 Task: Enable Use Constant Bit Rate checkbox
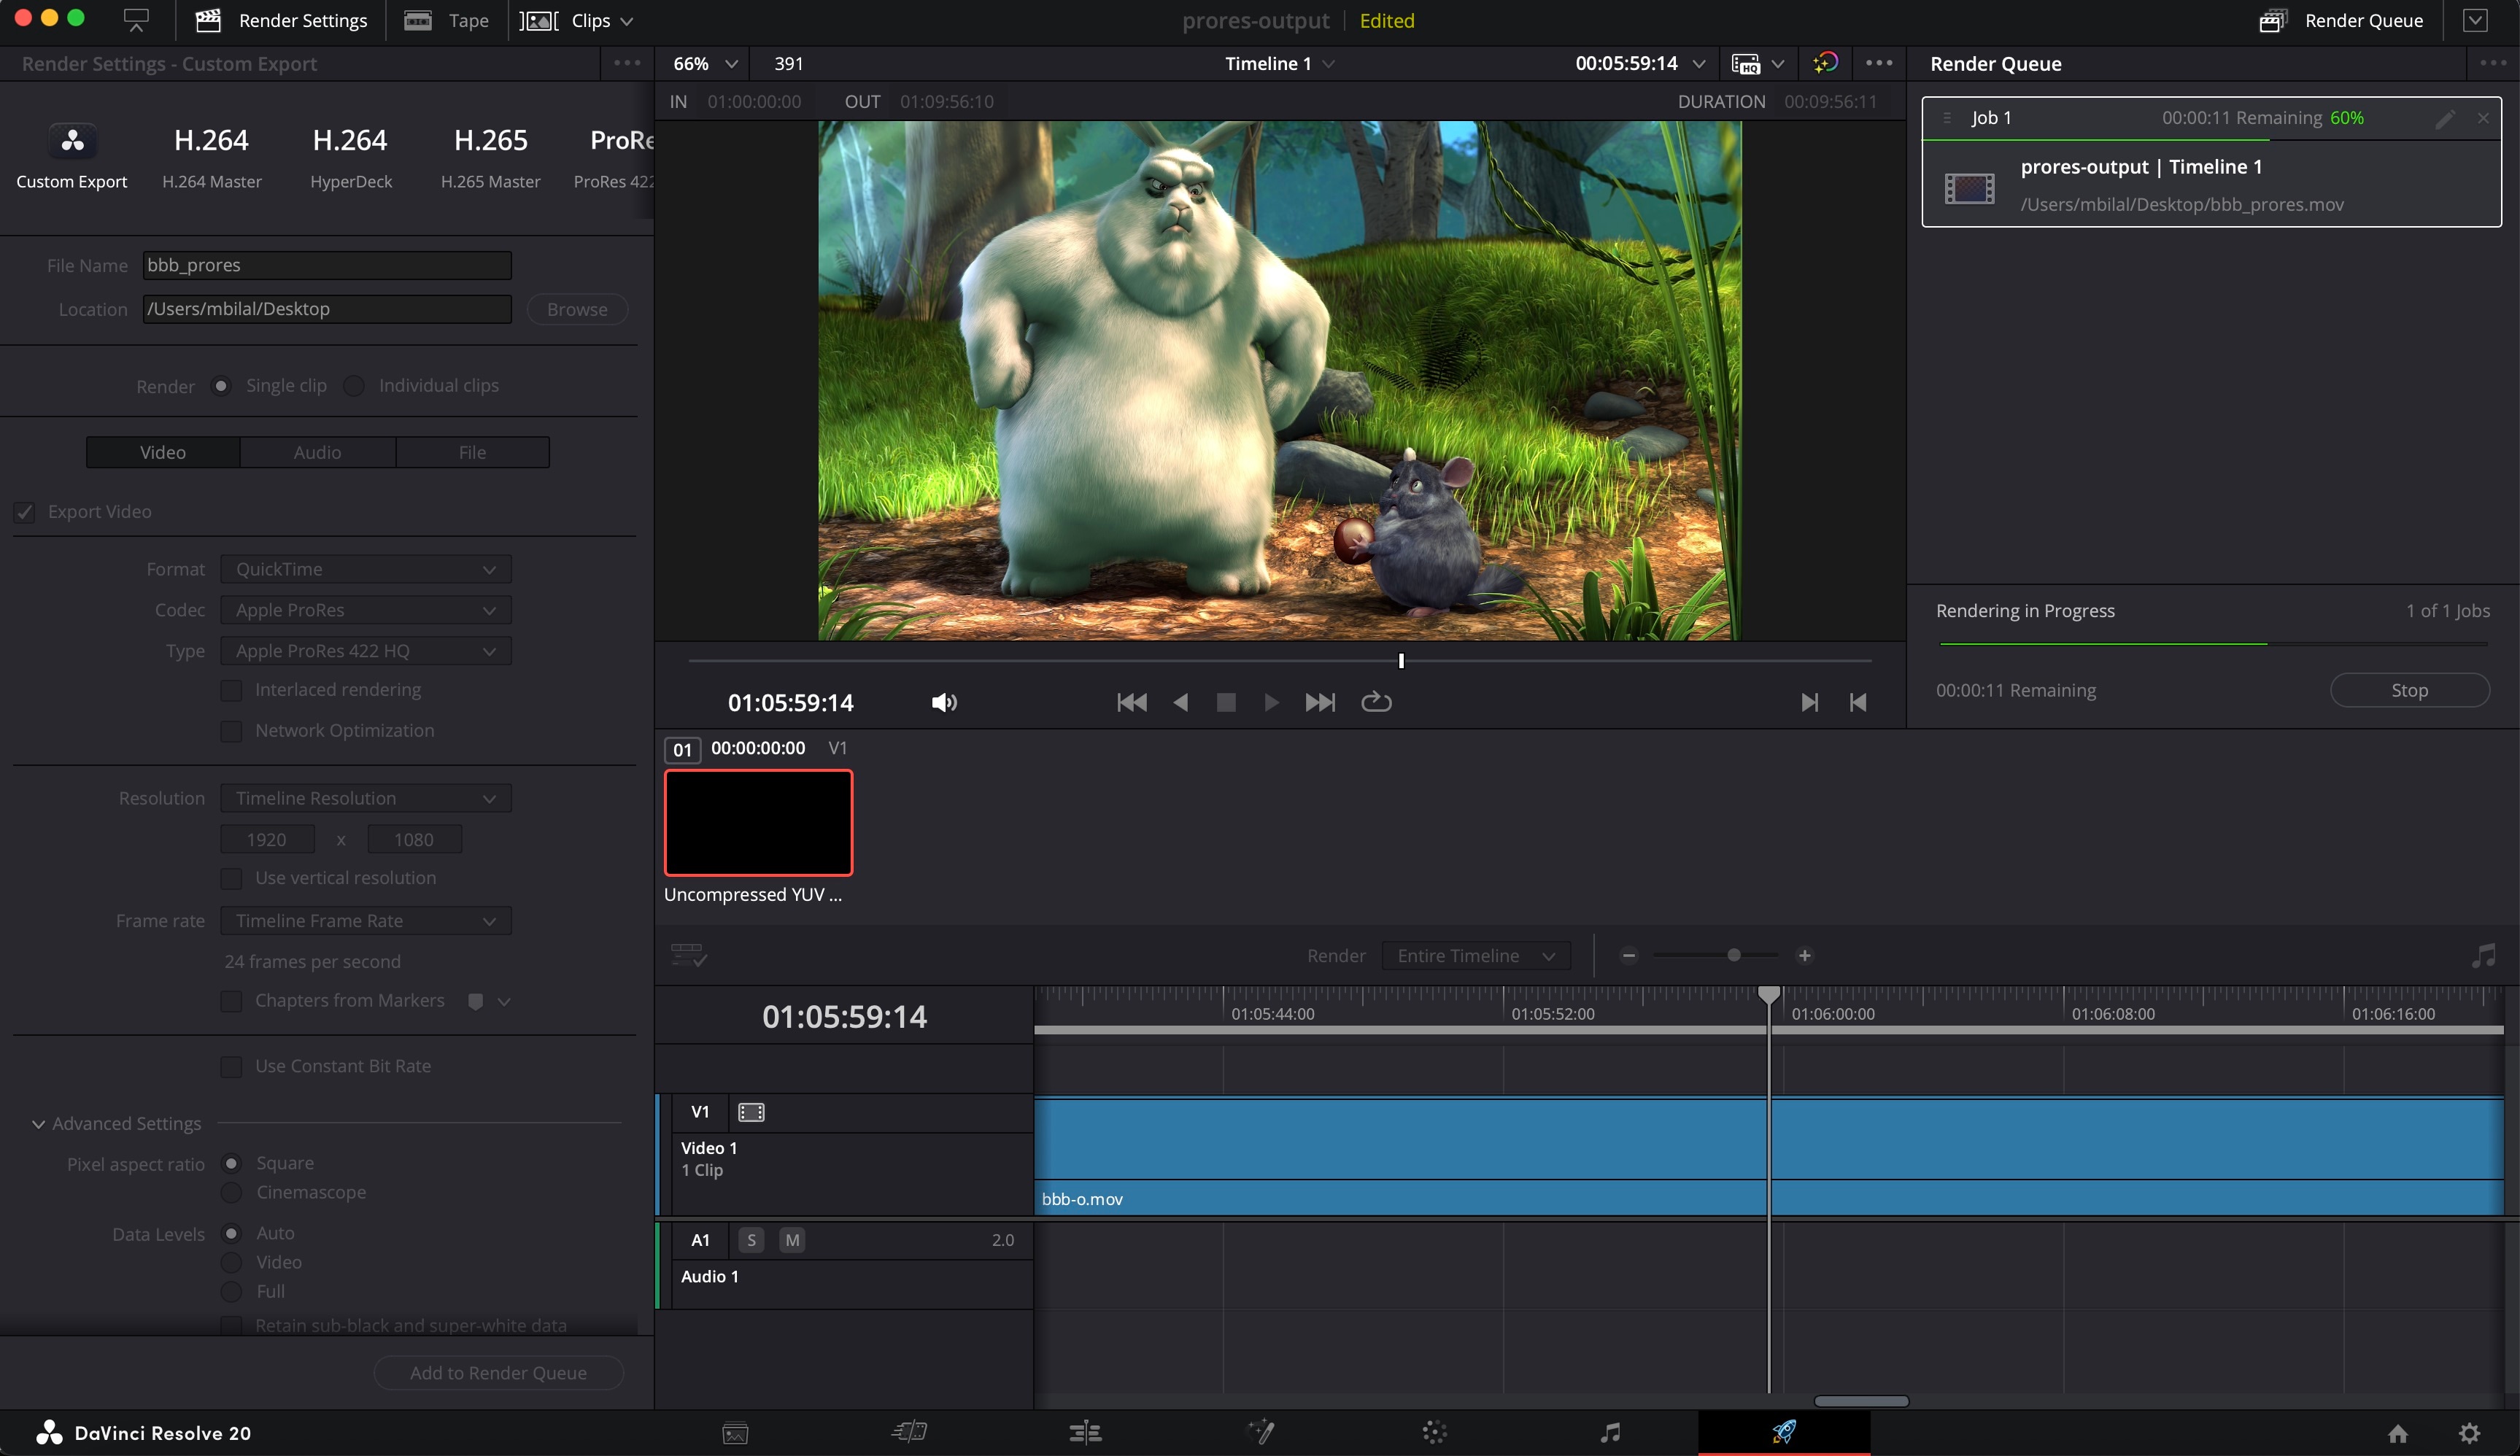[x=231, y=1067]
